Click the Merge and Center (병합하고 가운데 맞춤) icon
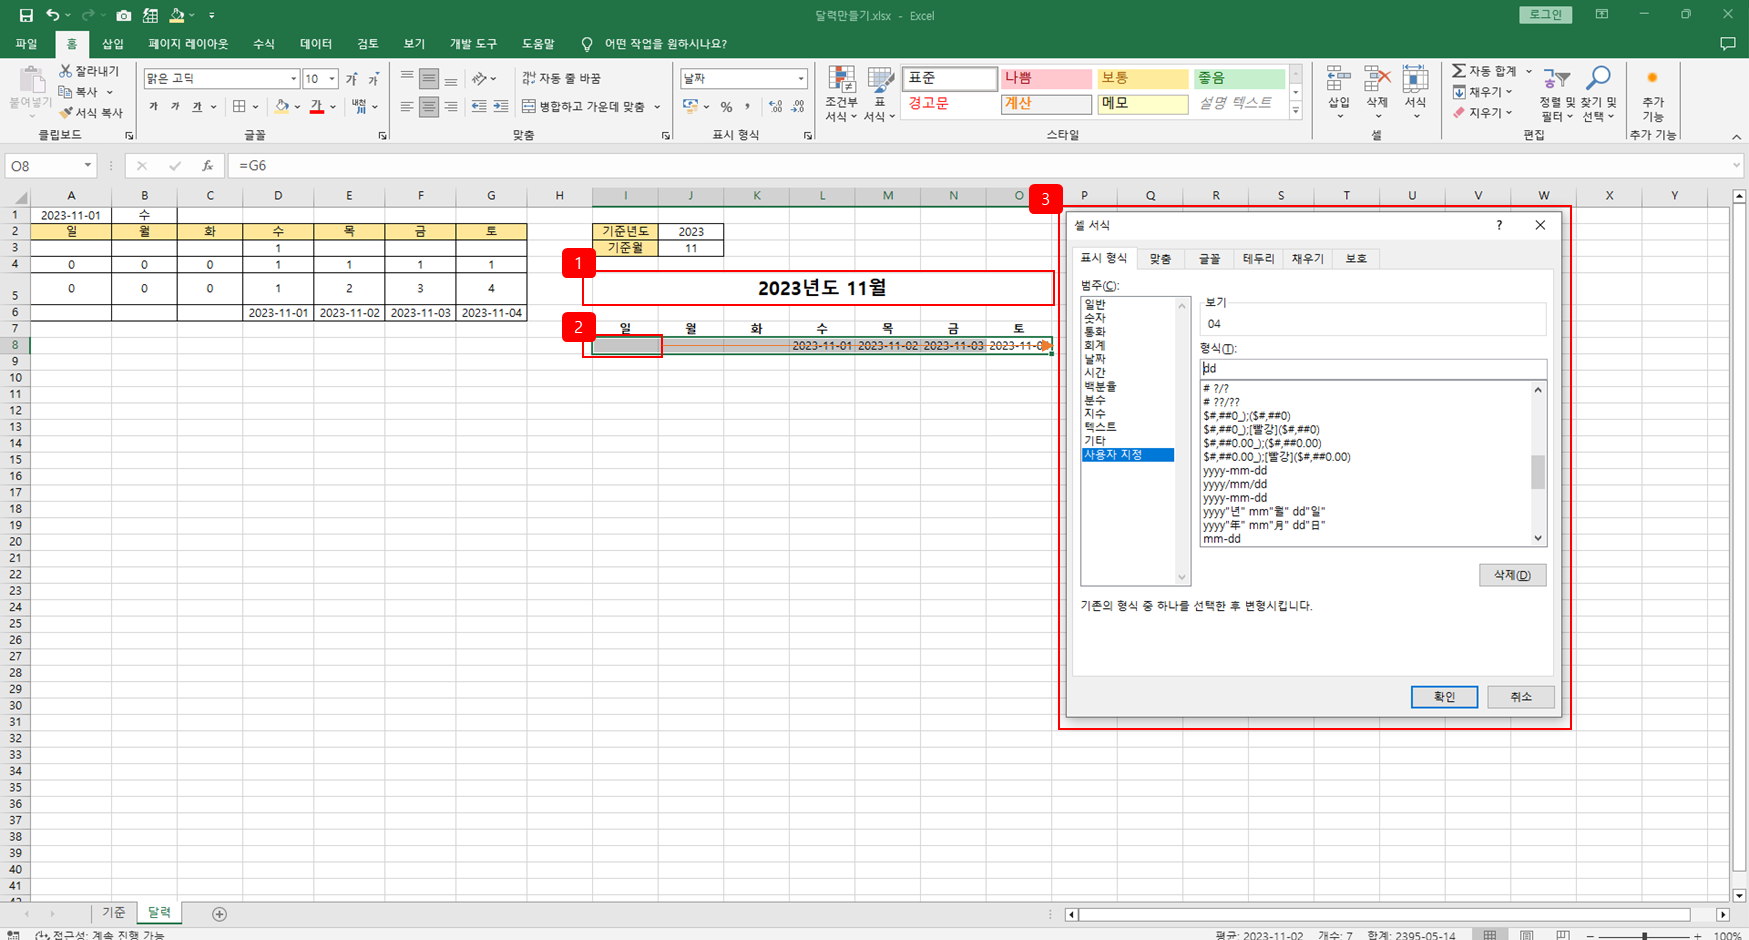This screenshot has width=1749, height=940. click(529, 106)
